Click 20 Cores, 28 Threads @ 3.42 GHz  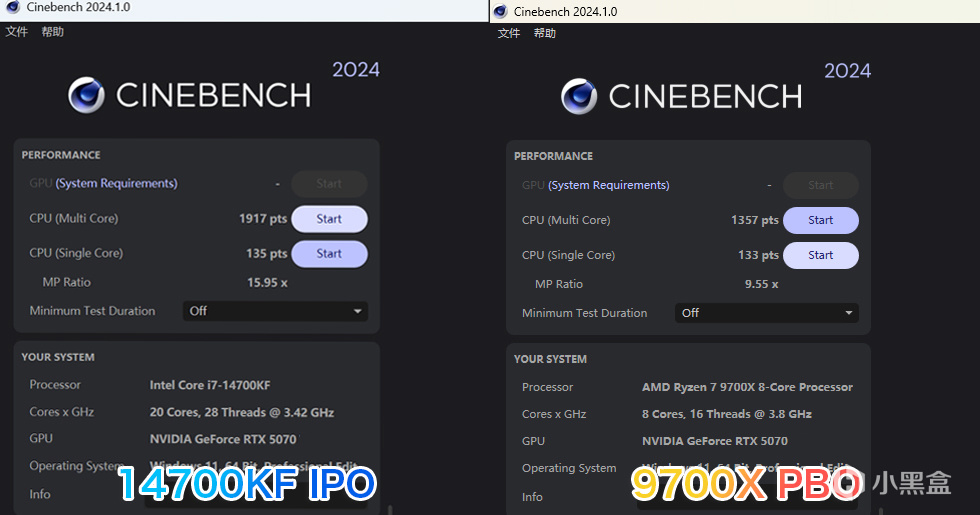point(242,412)
